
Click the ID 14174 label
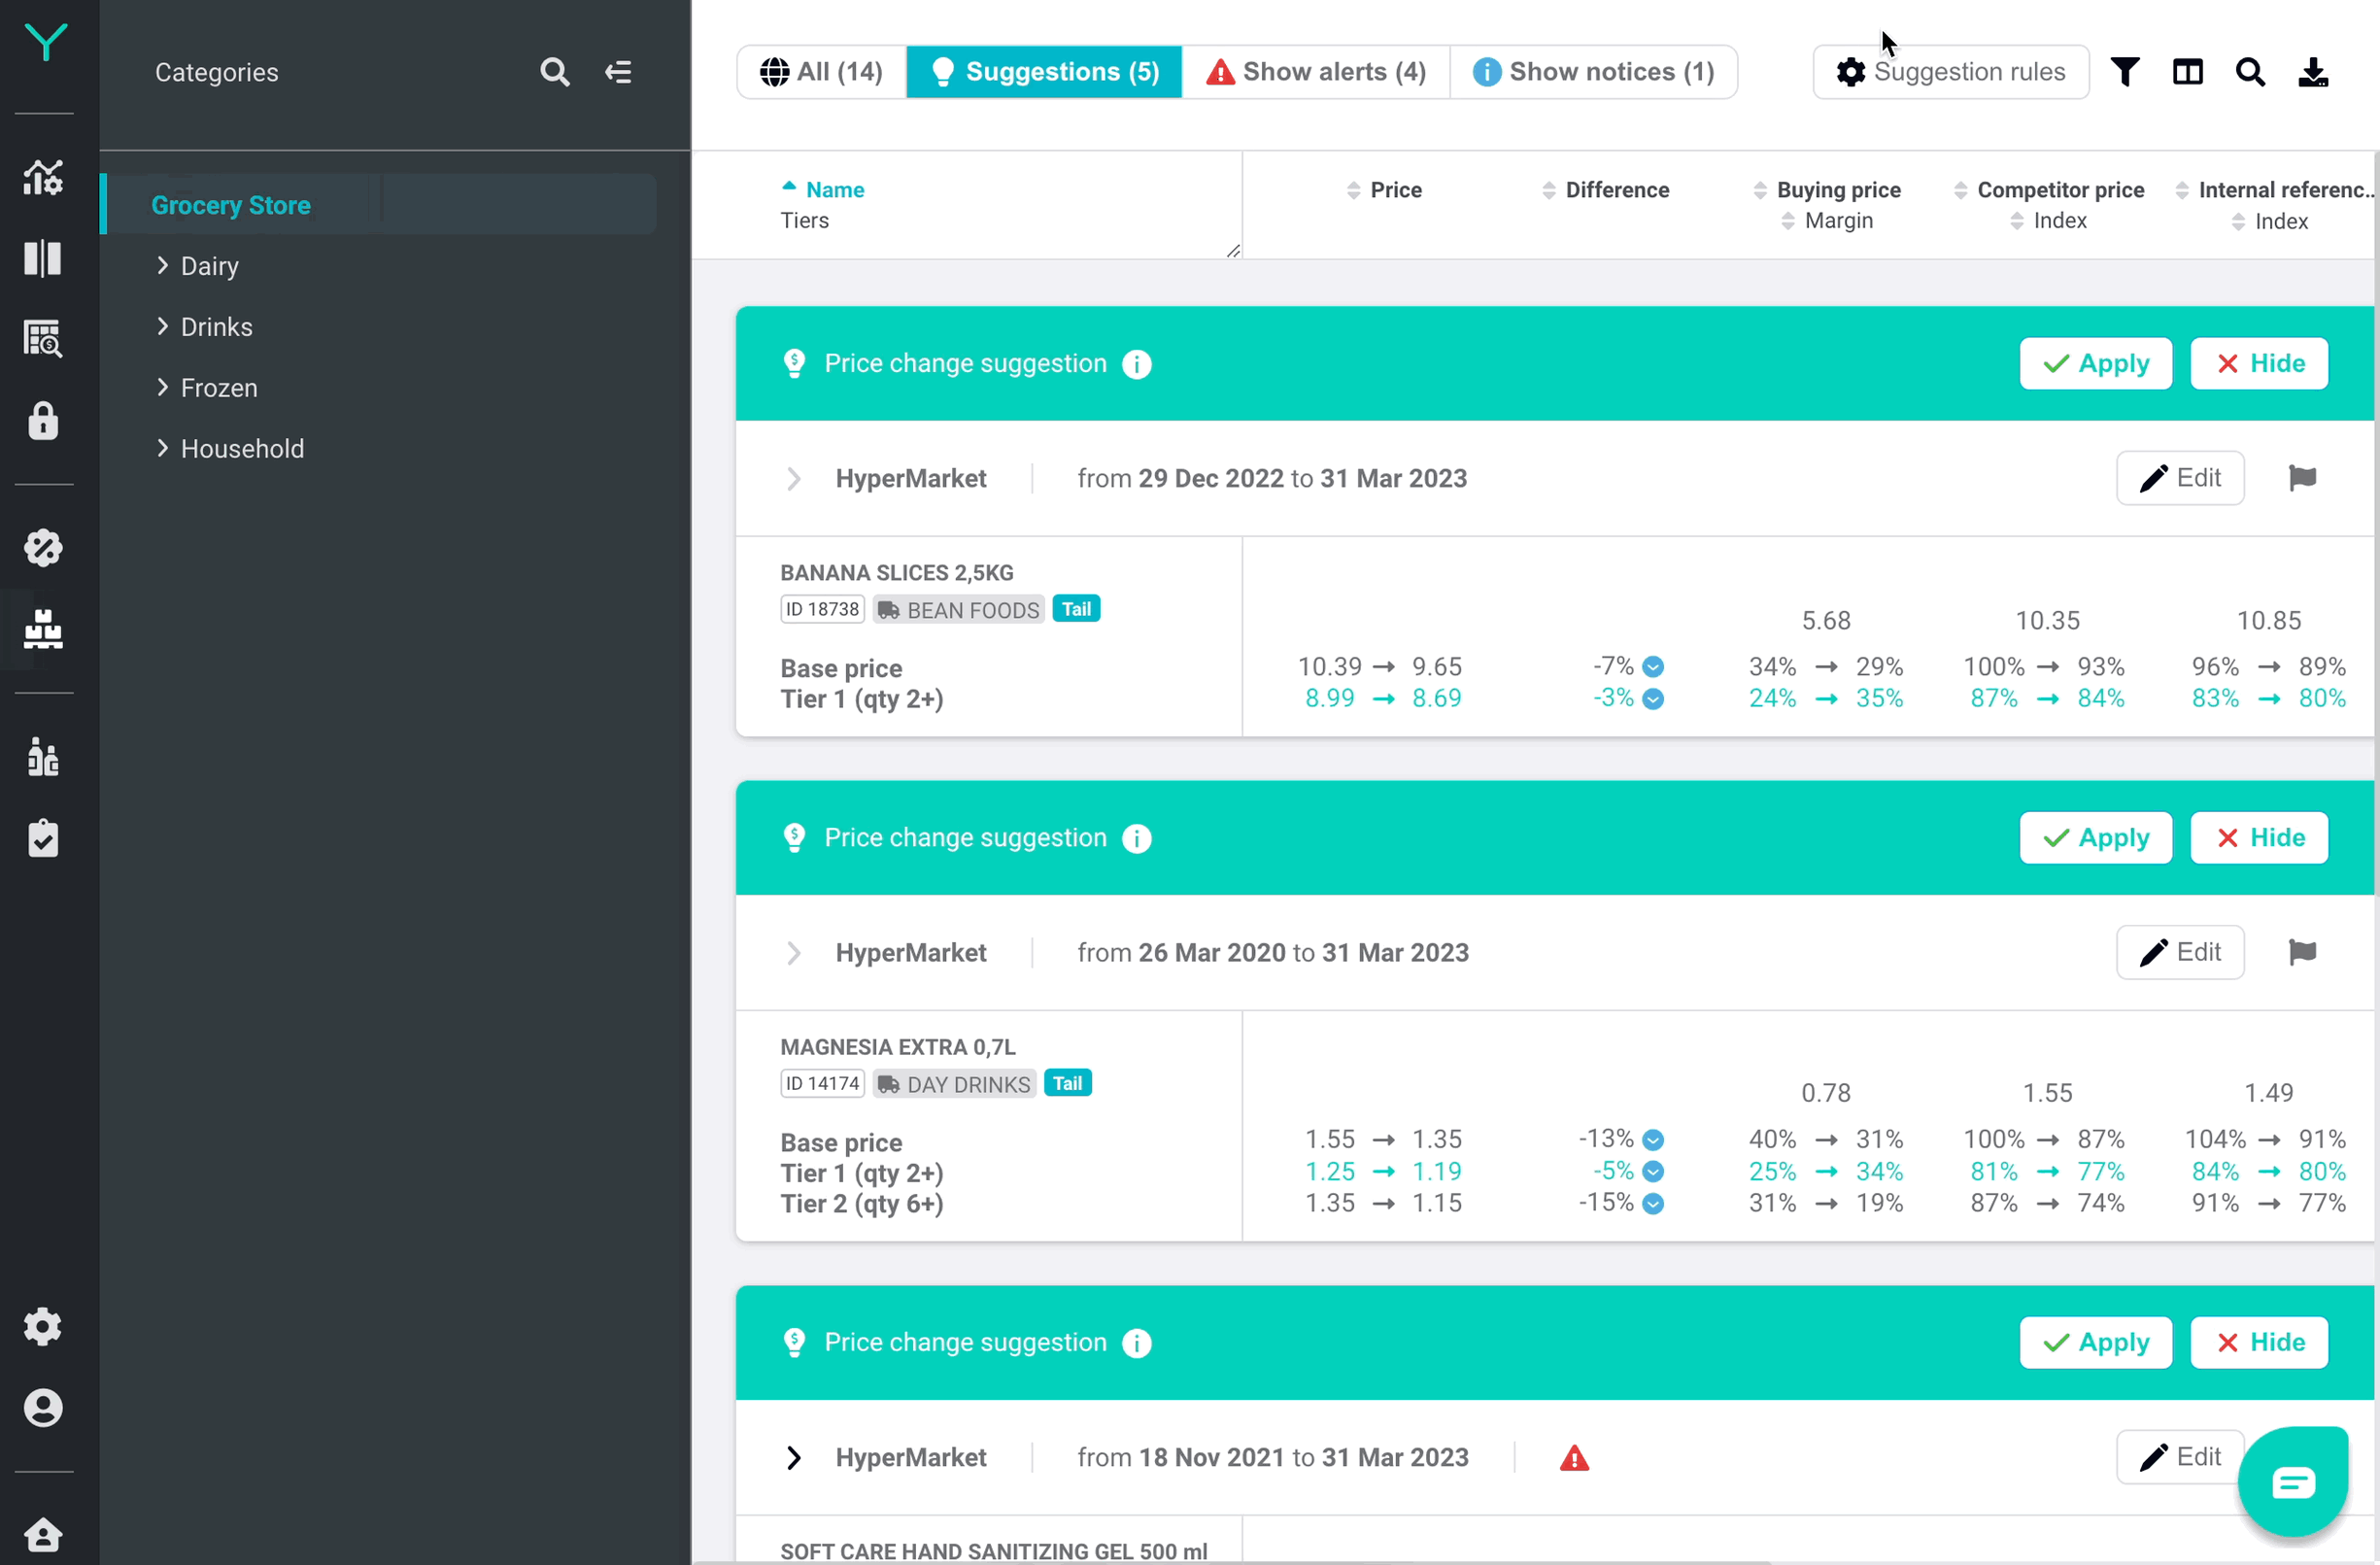point(822,1083)
